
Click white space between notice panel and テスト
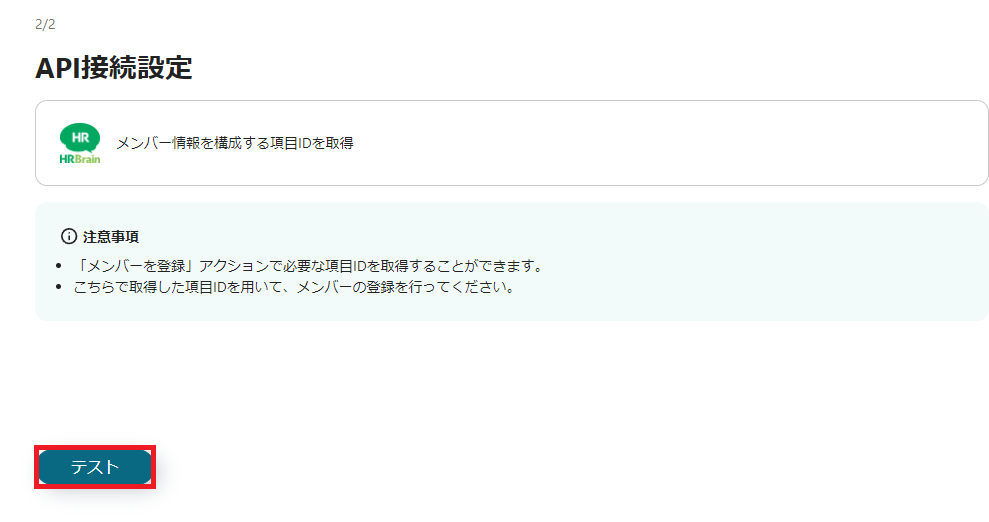point(442,385)
